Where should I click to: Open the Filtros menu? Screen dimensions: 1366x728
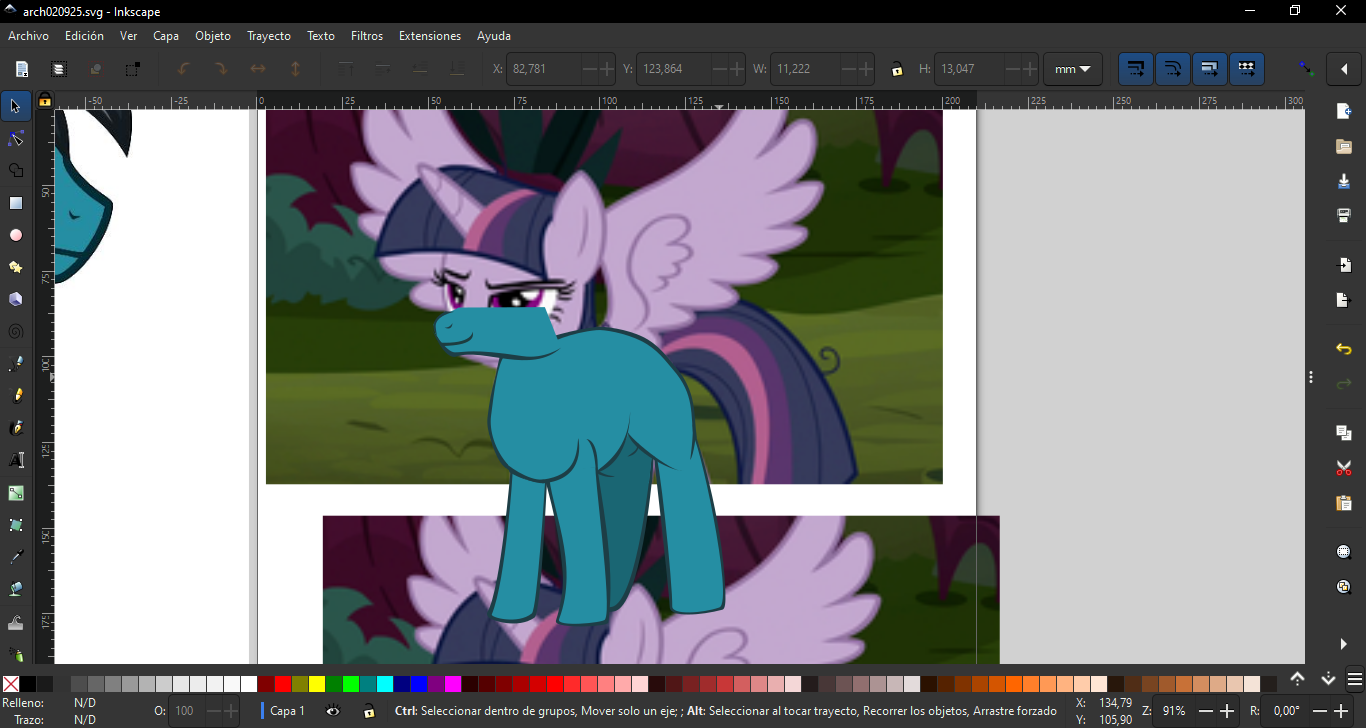(x=367, y=36)
